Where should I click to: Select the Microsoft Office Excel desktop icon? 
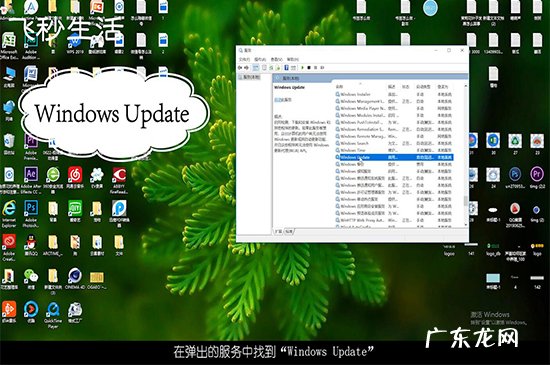point(9,46)
